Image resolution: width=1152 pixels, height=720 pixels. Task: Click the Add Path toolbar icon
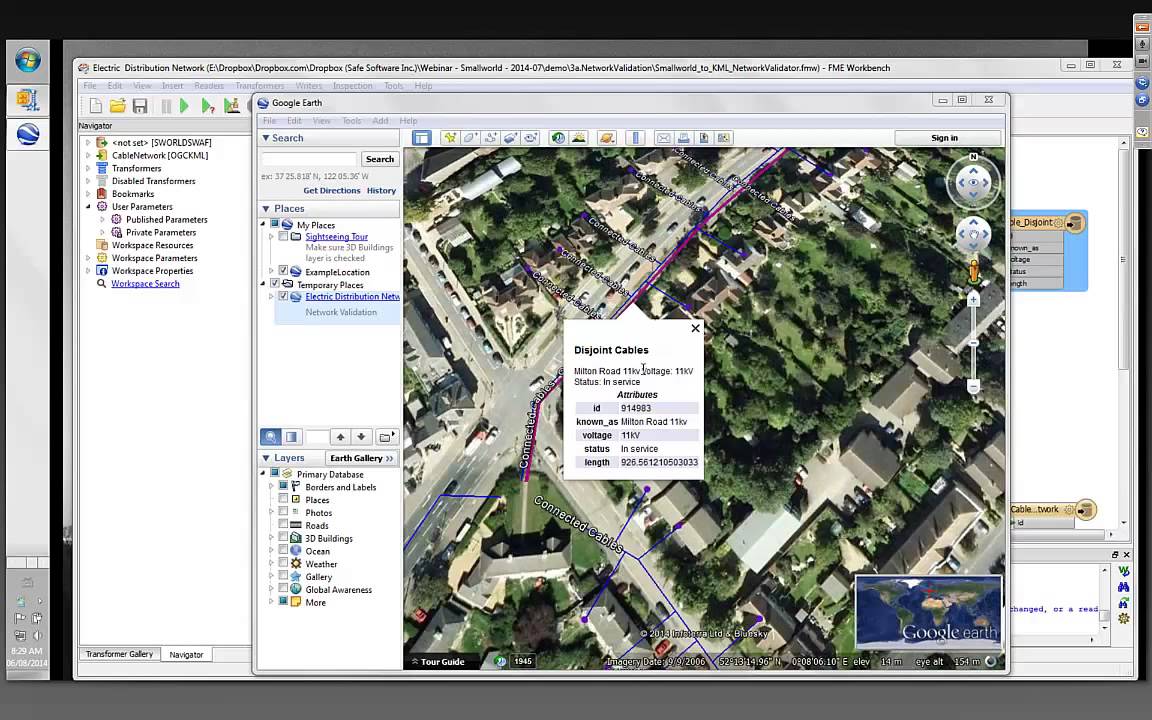490,138
